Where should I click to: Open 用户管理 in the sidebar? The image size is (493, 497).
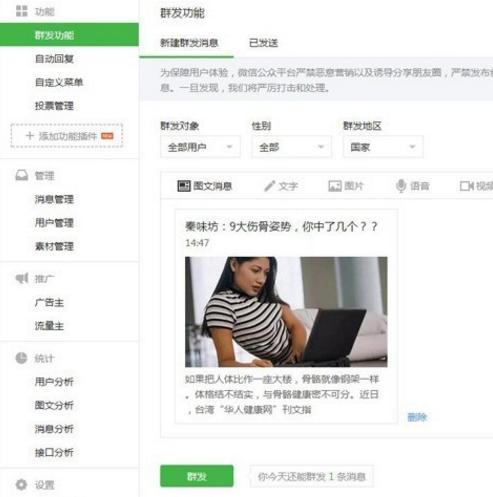(54, 222)
